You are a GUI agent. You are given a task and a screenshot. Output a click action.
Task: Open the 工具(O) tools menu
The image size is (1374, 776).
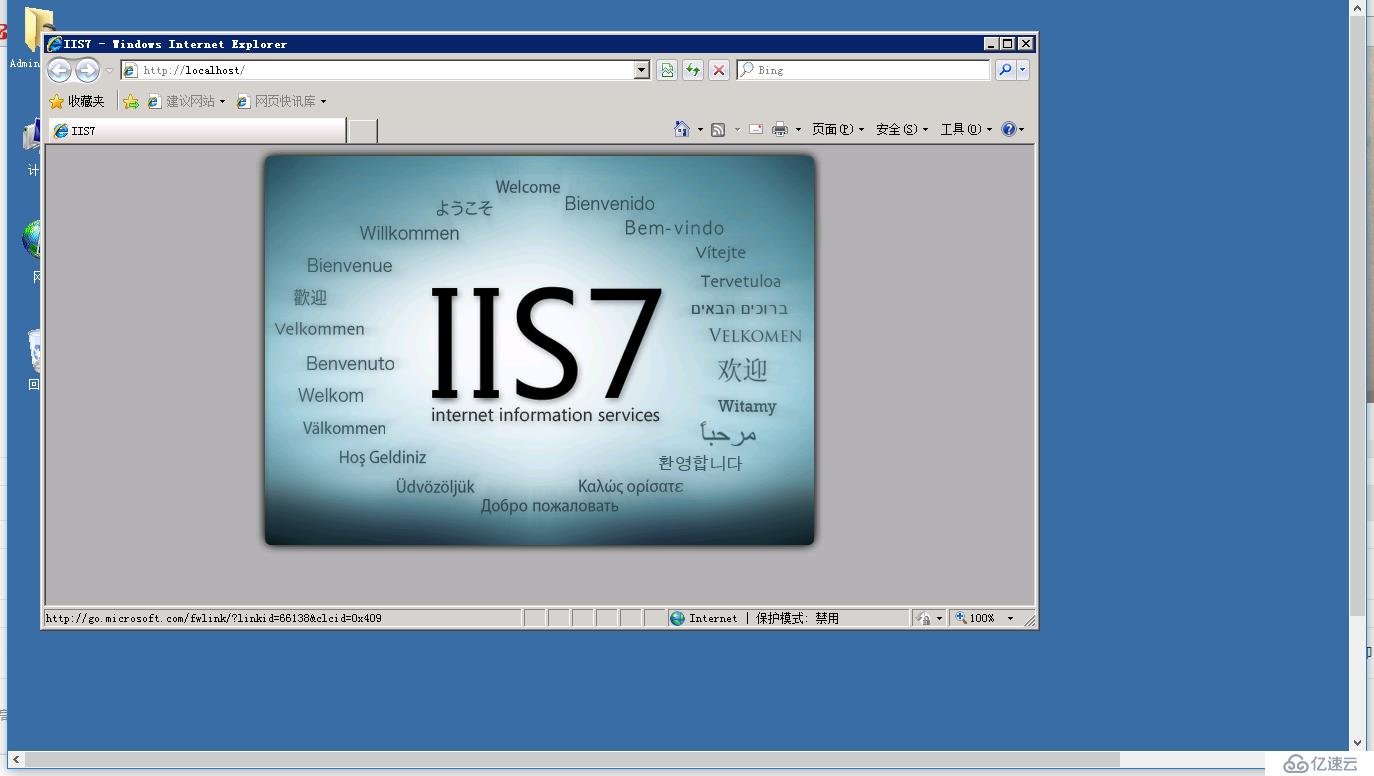[966, 129]
